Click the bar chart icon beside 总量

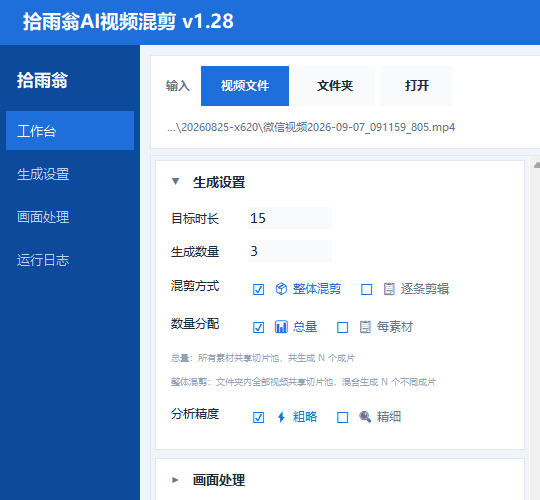click(x=281, y=326)
